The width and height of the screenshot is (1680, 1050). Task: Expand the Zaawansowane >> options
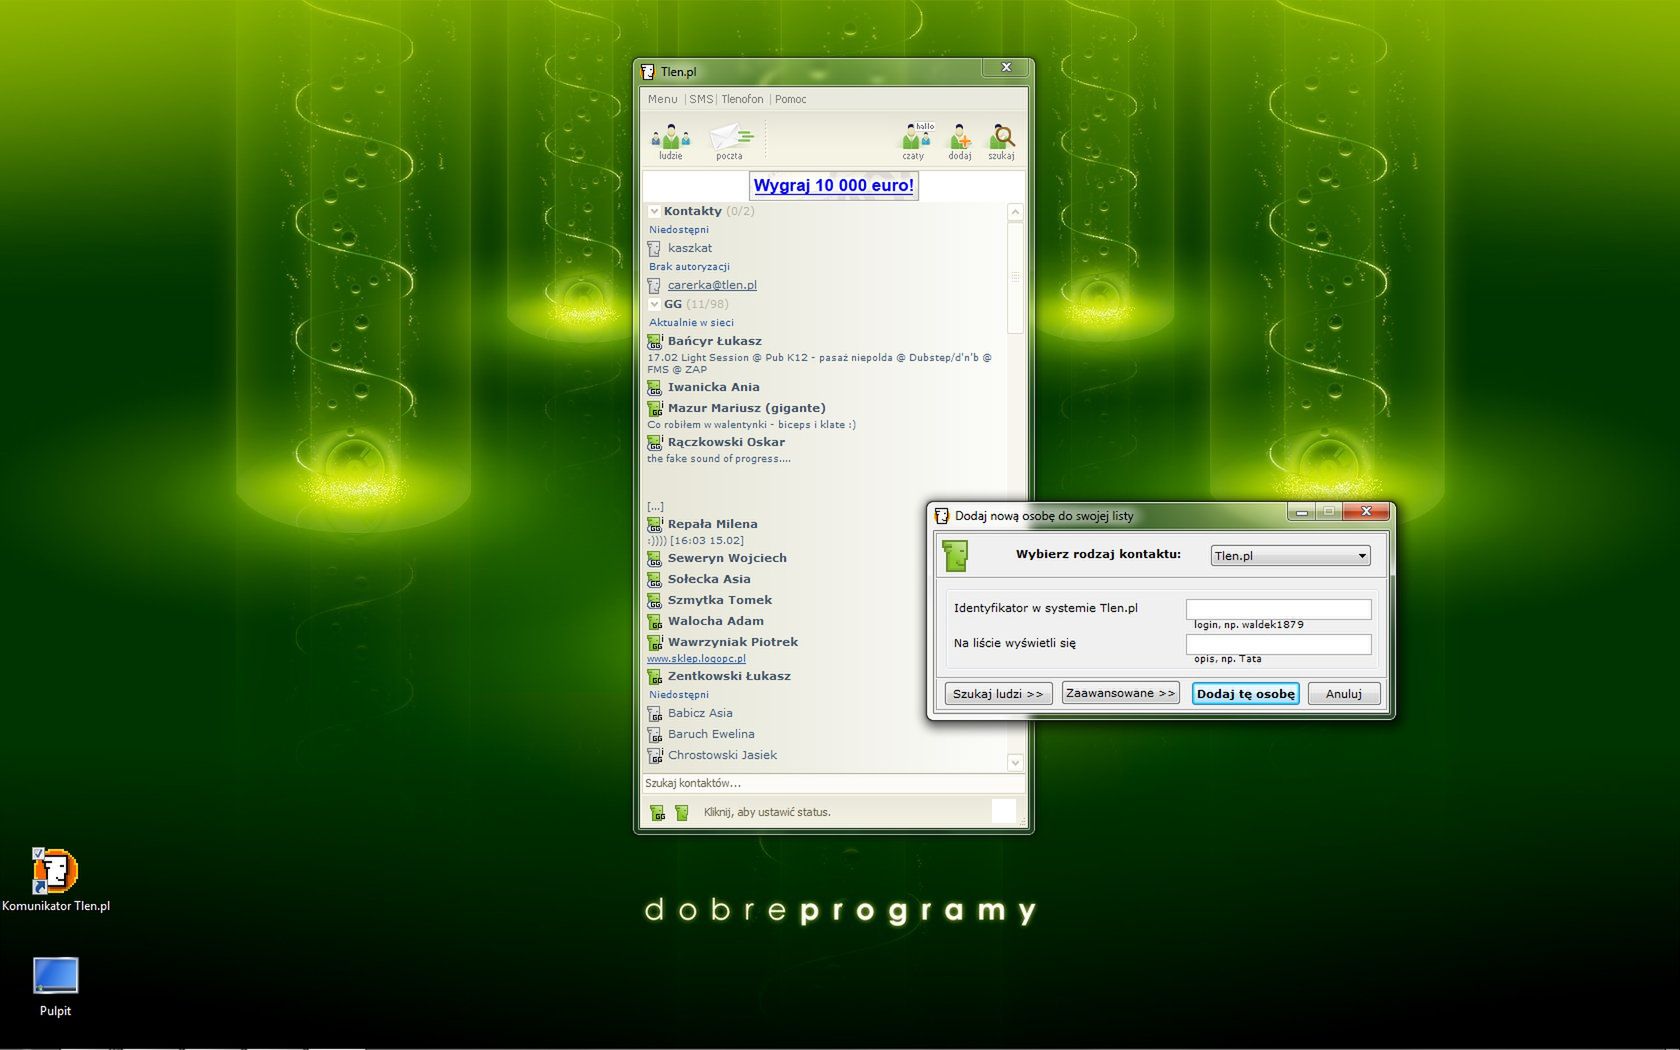click(1120, 693)
